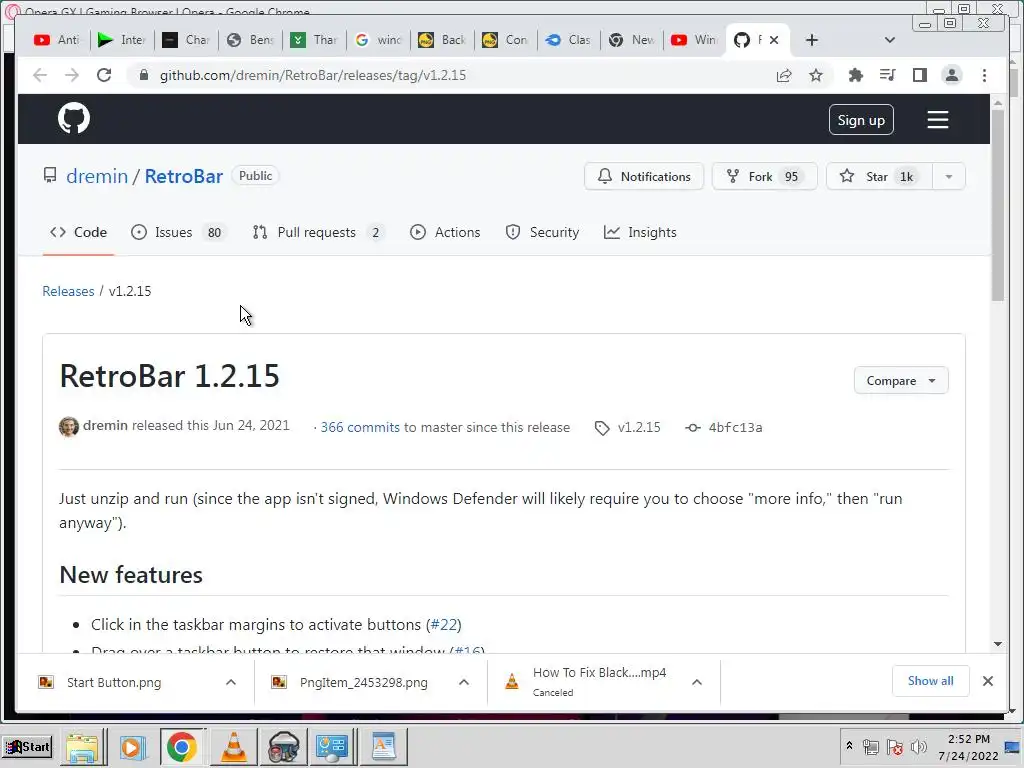Open the RetroBar repository link

[184, 176]
